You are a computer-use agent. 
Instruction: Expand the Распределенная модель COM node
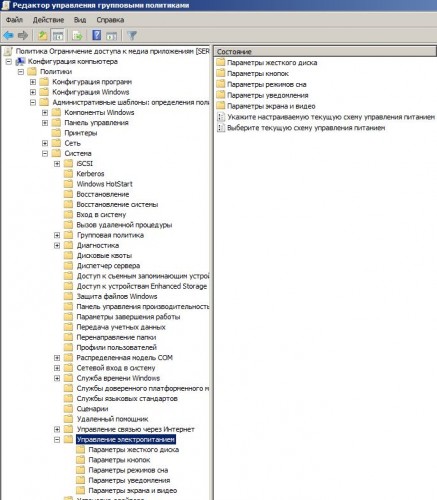pyautogui.click(x=57, y=358)
